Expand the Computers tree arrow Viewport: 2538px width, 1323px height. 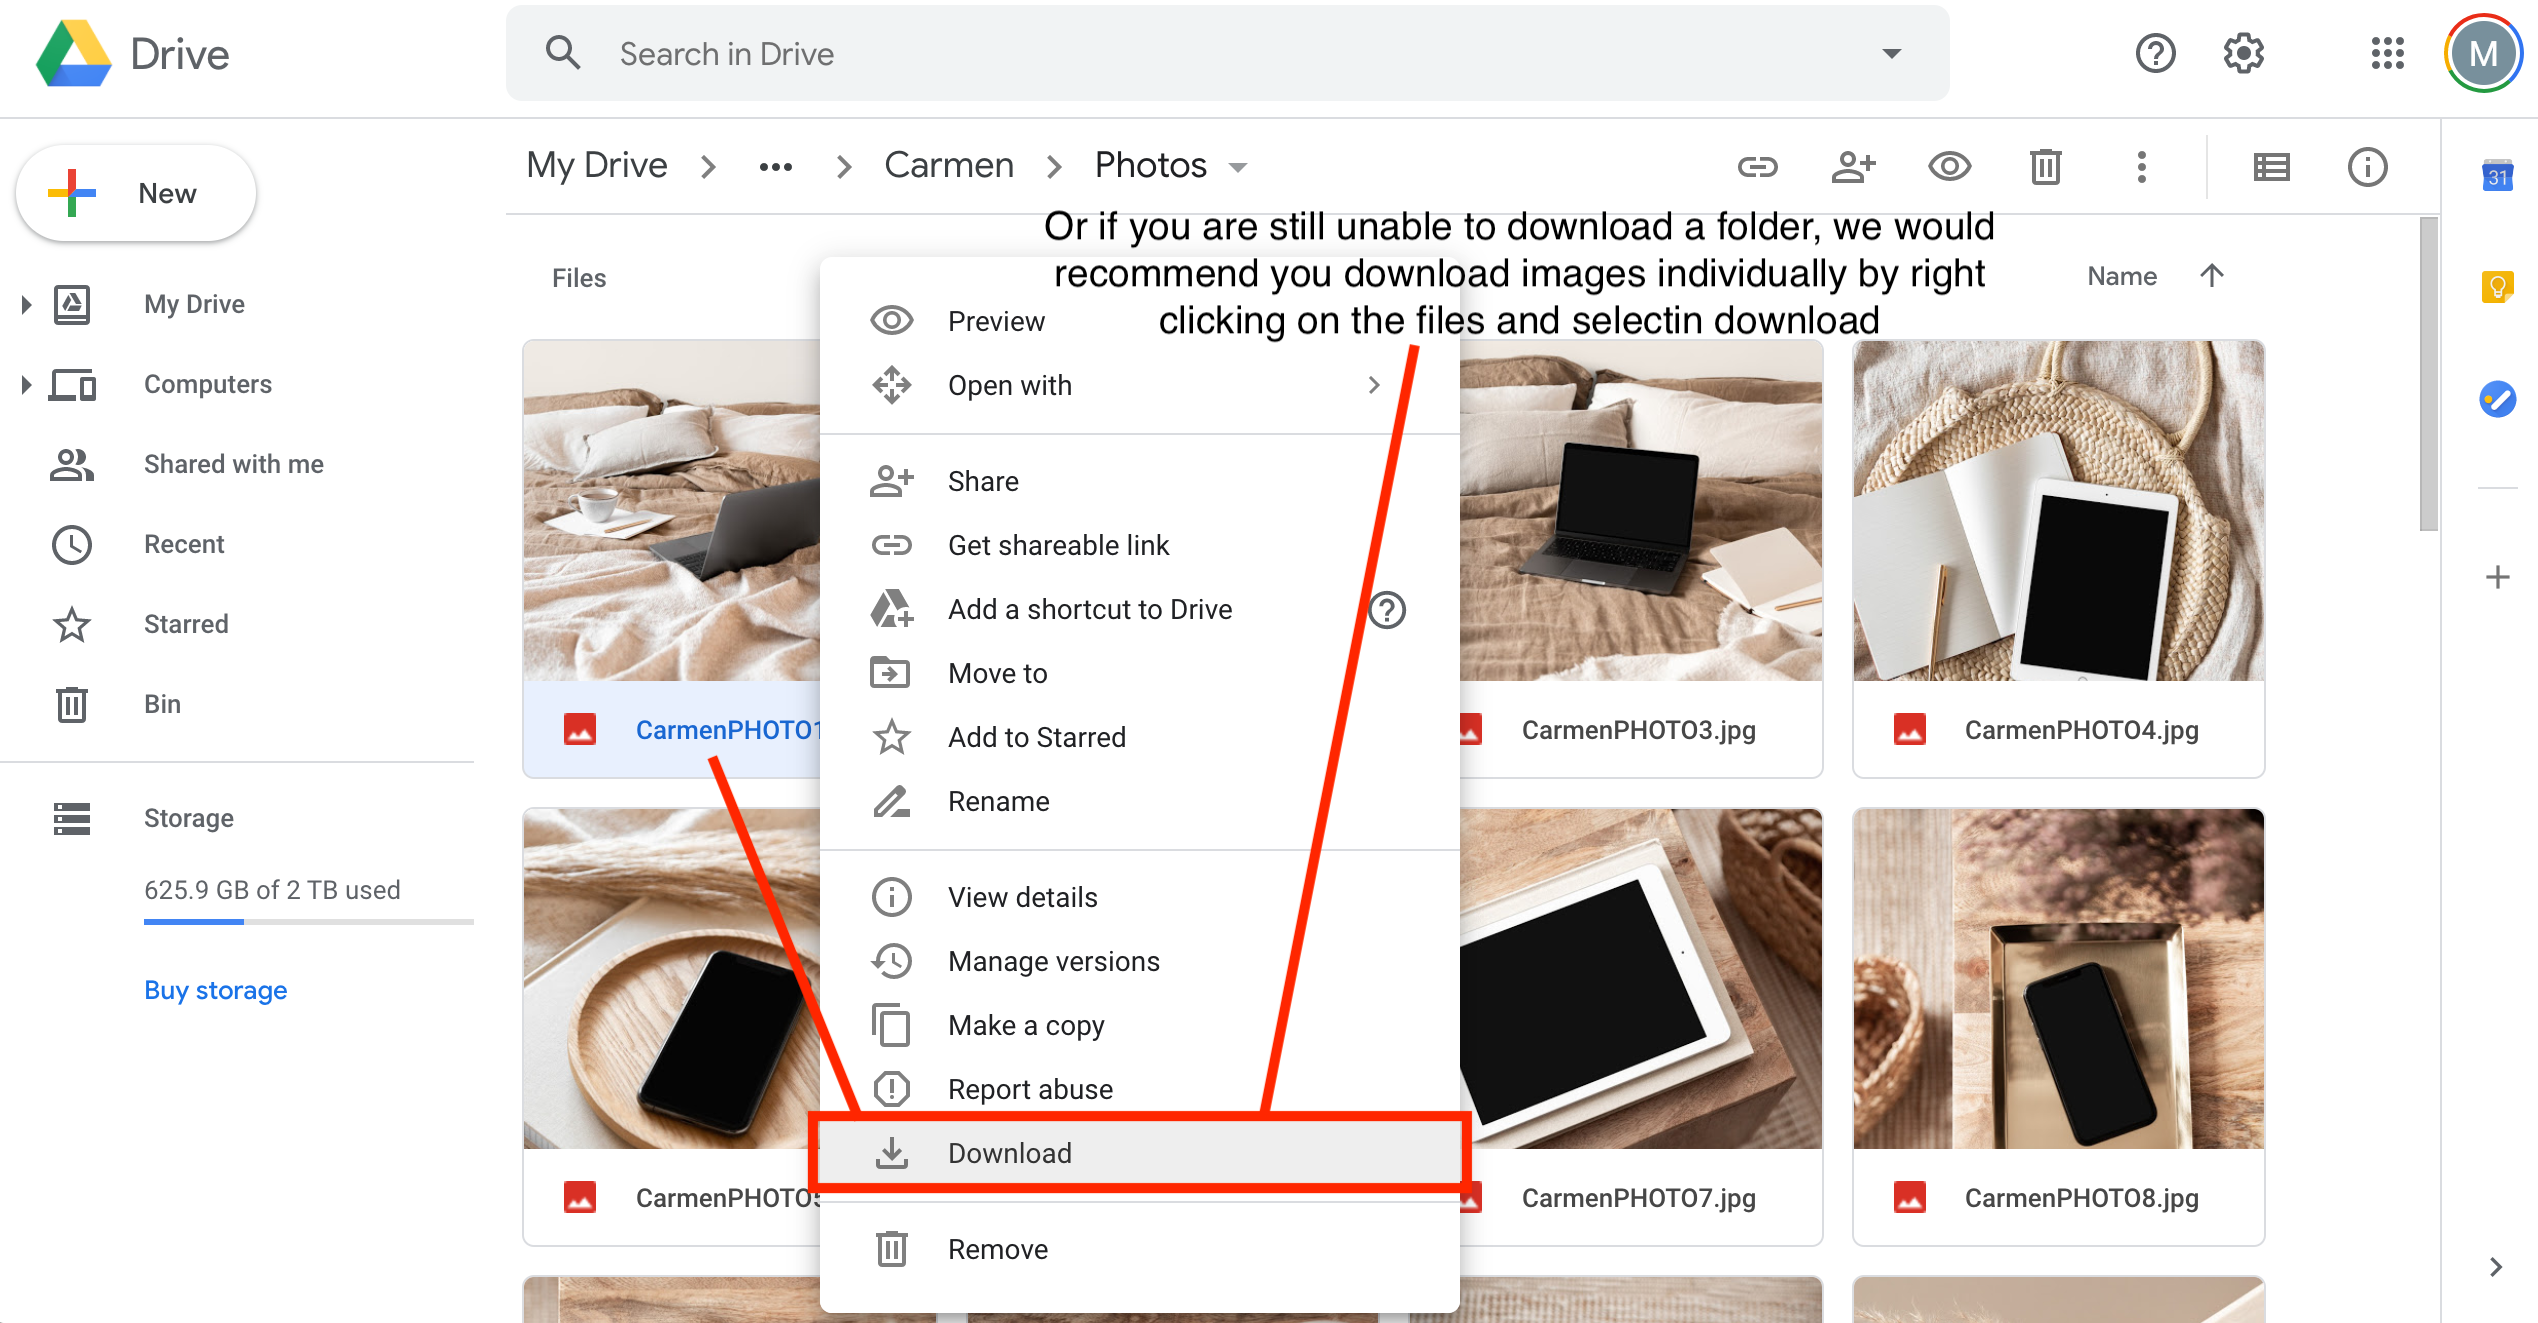pos(26,384)
